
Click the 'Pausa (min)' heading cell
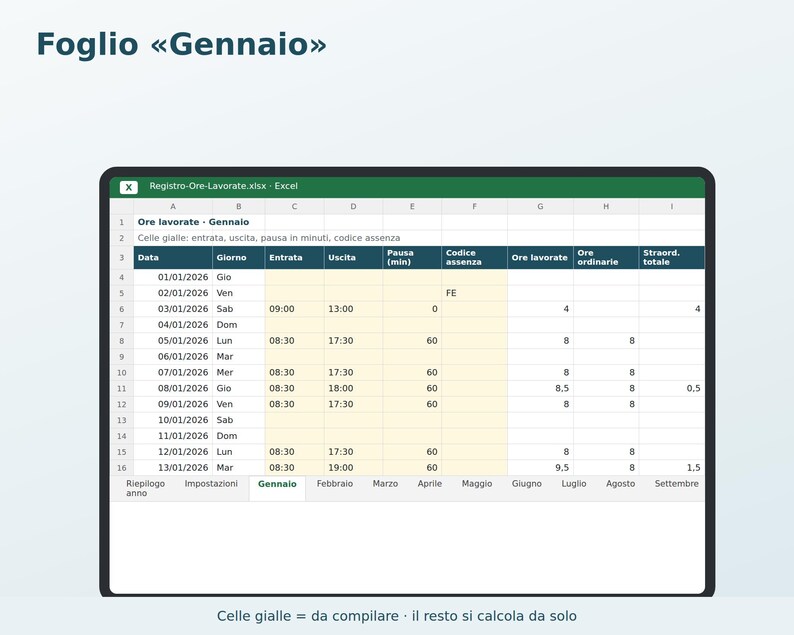(412, 258)
